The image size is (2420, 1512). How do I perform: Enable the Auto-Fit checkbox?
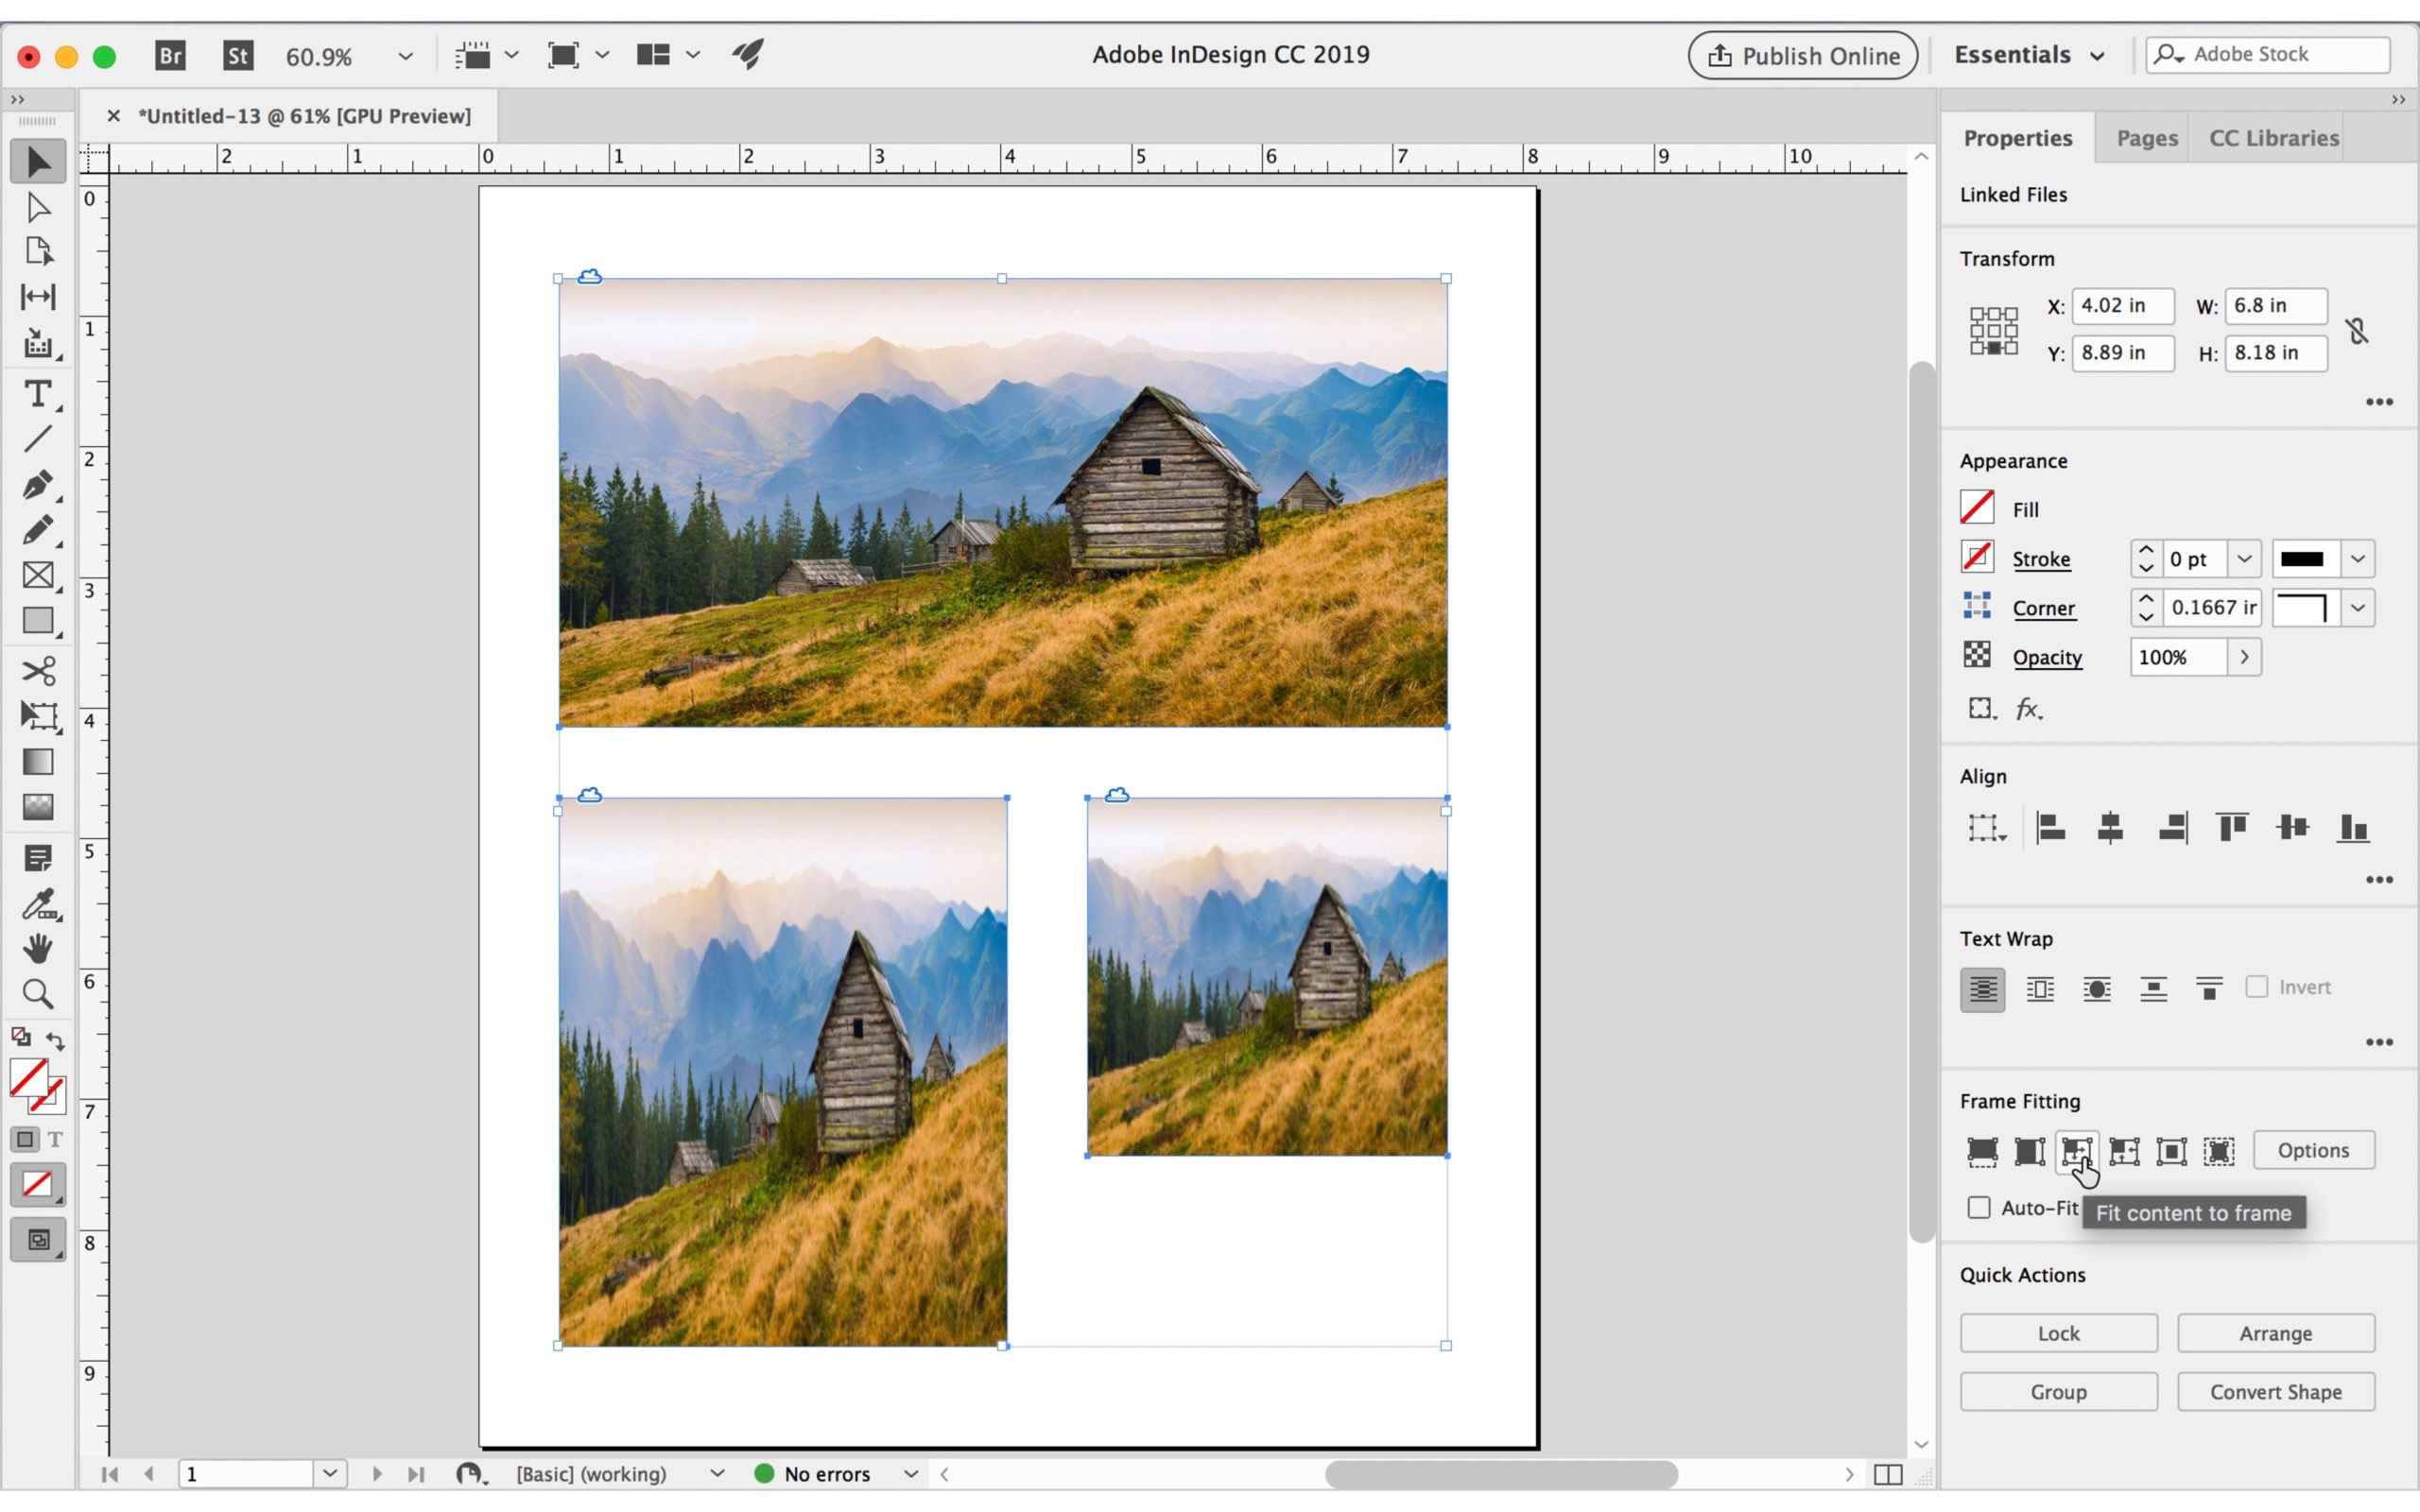(1979, 1207)
